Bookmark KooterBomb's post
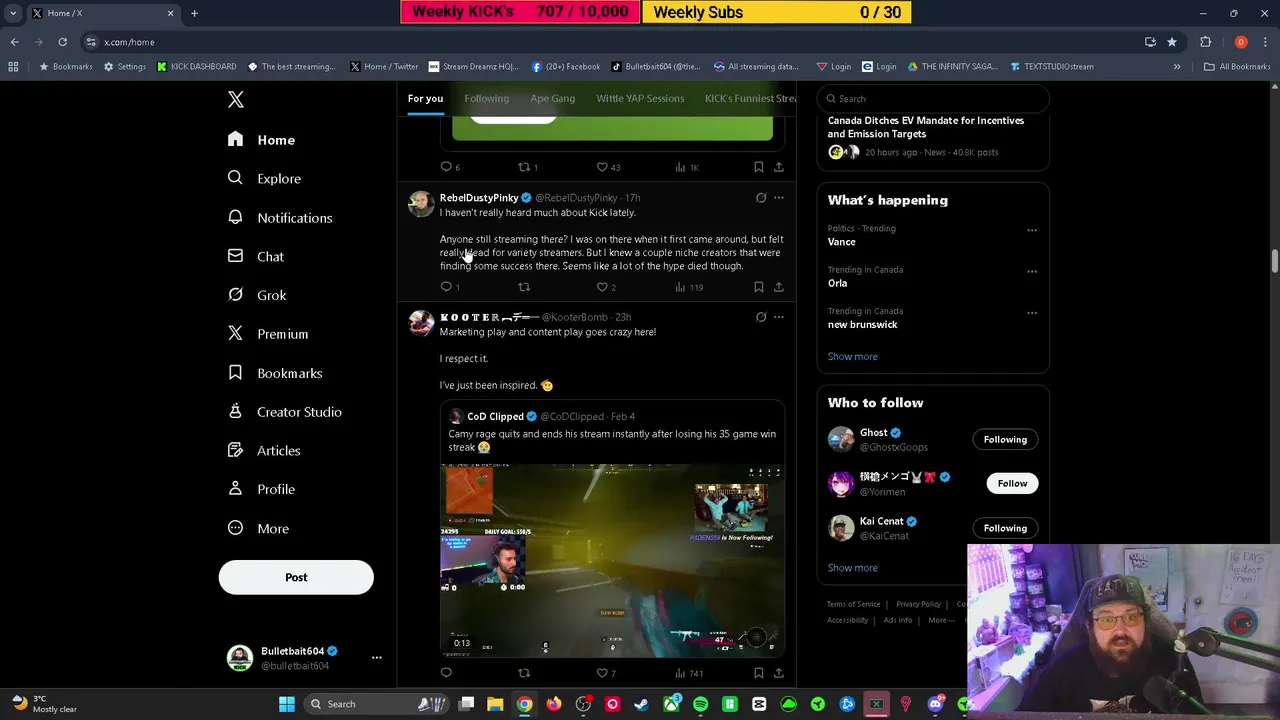 pyautogui.click(x=758, y=673)
